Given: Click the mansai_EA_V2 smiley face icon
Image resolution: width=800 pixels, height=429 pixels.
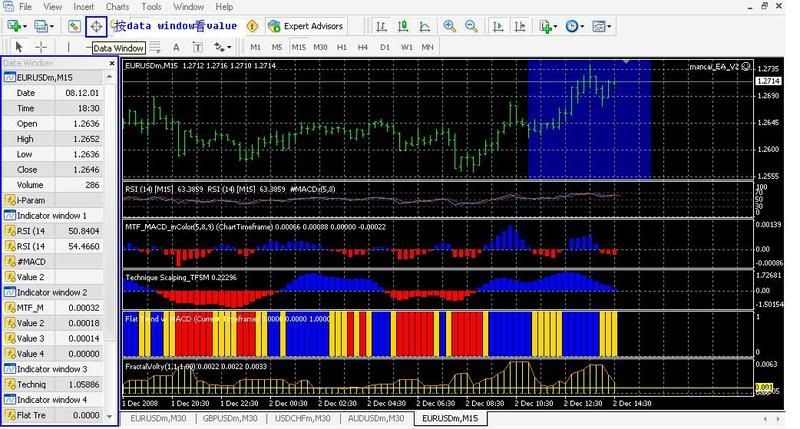Looking at the screenshot, I should click(746, 66).
